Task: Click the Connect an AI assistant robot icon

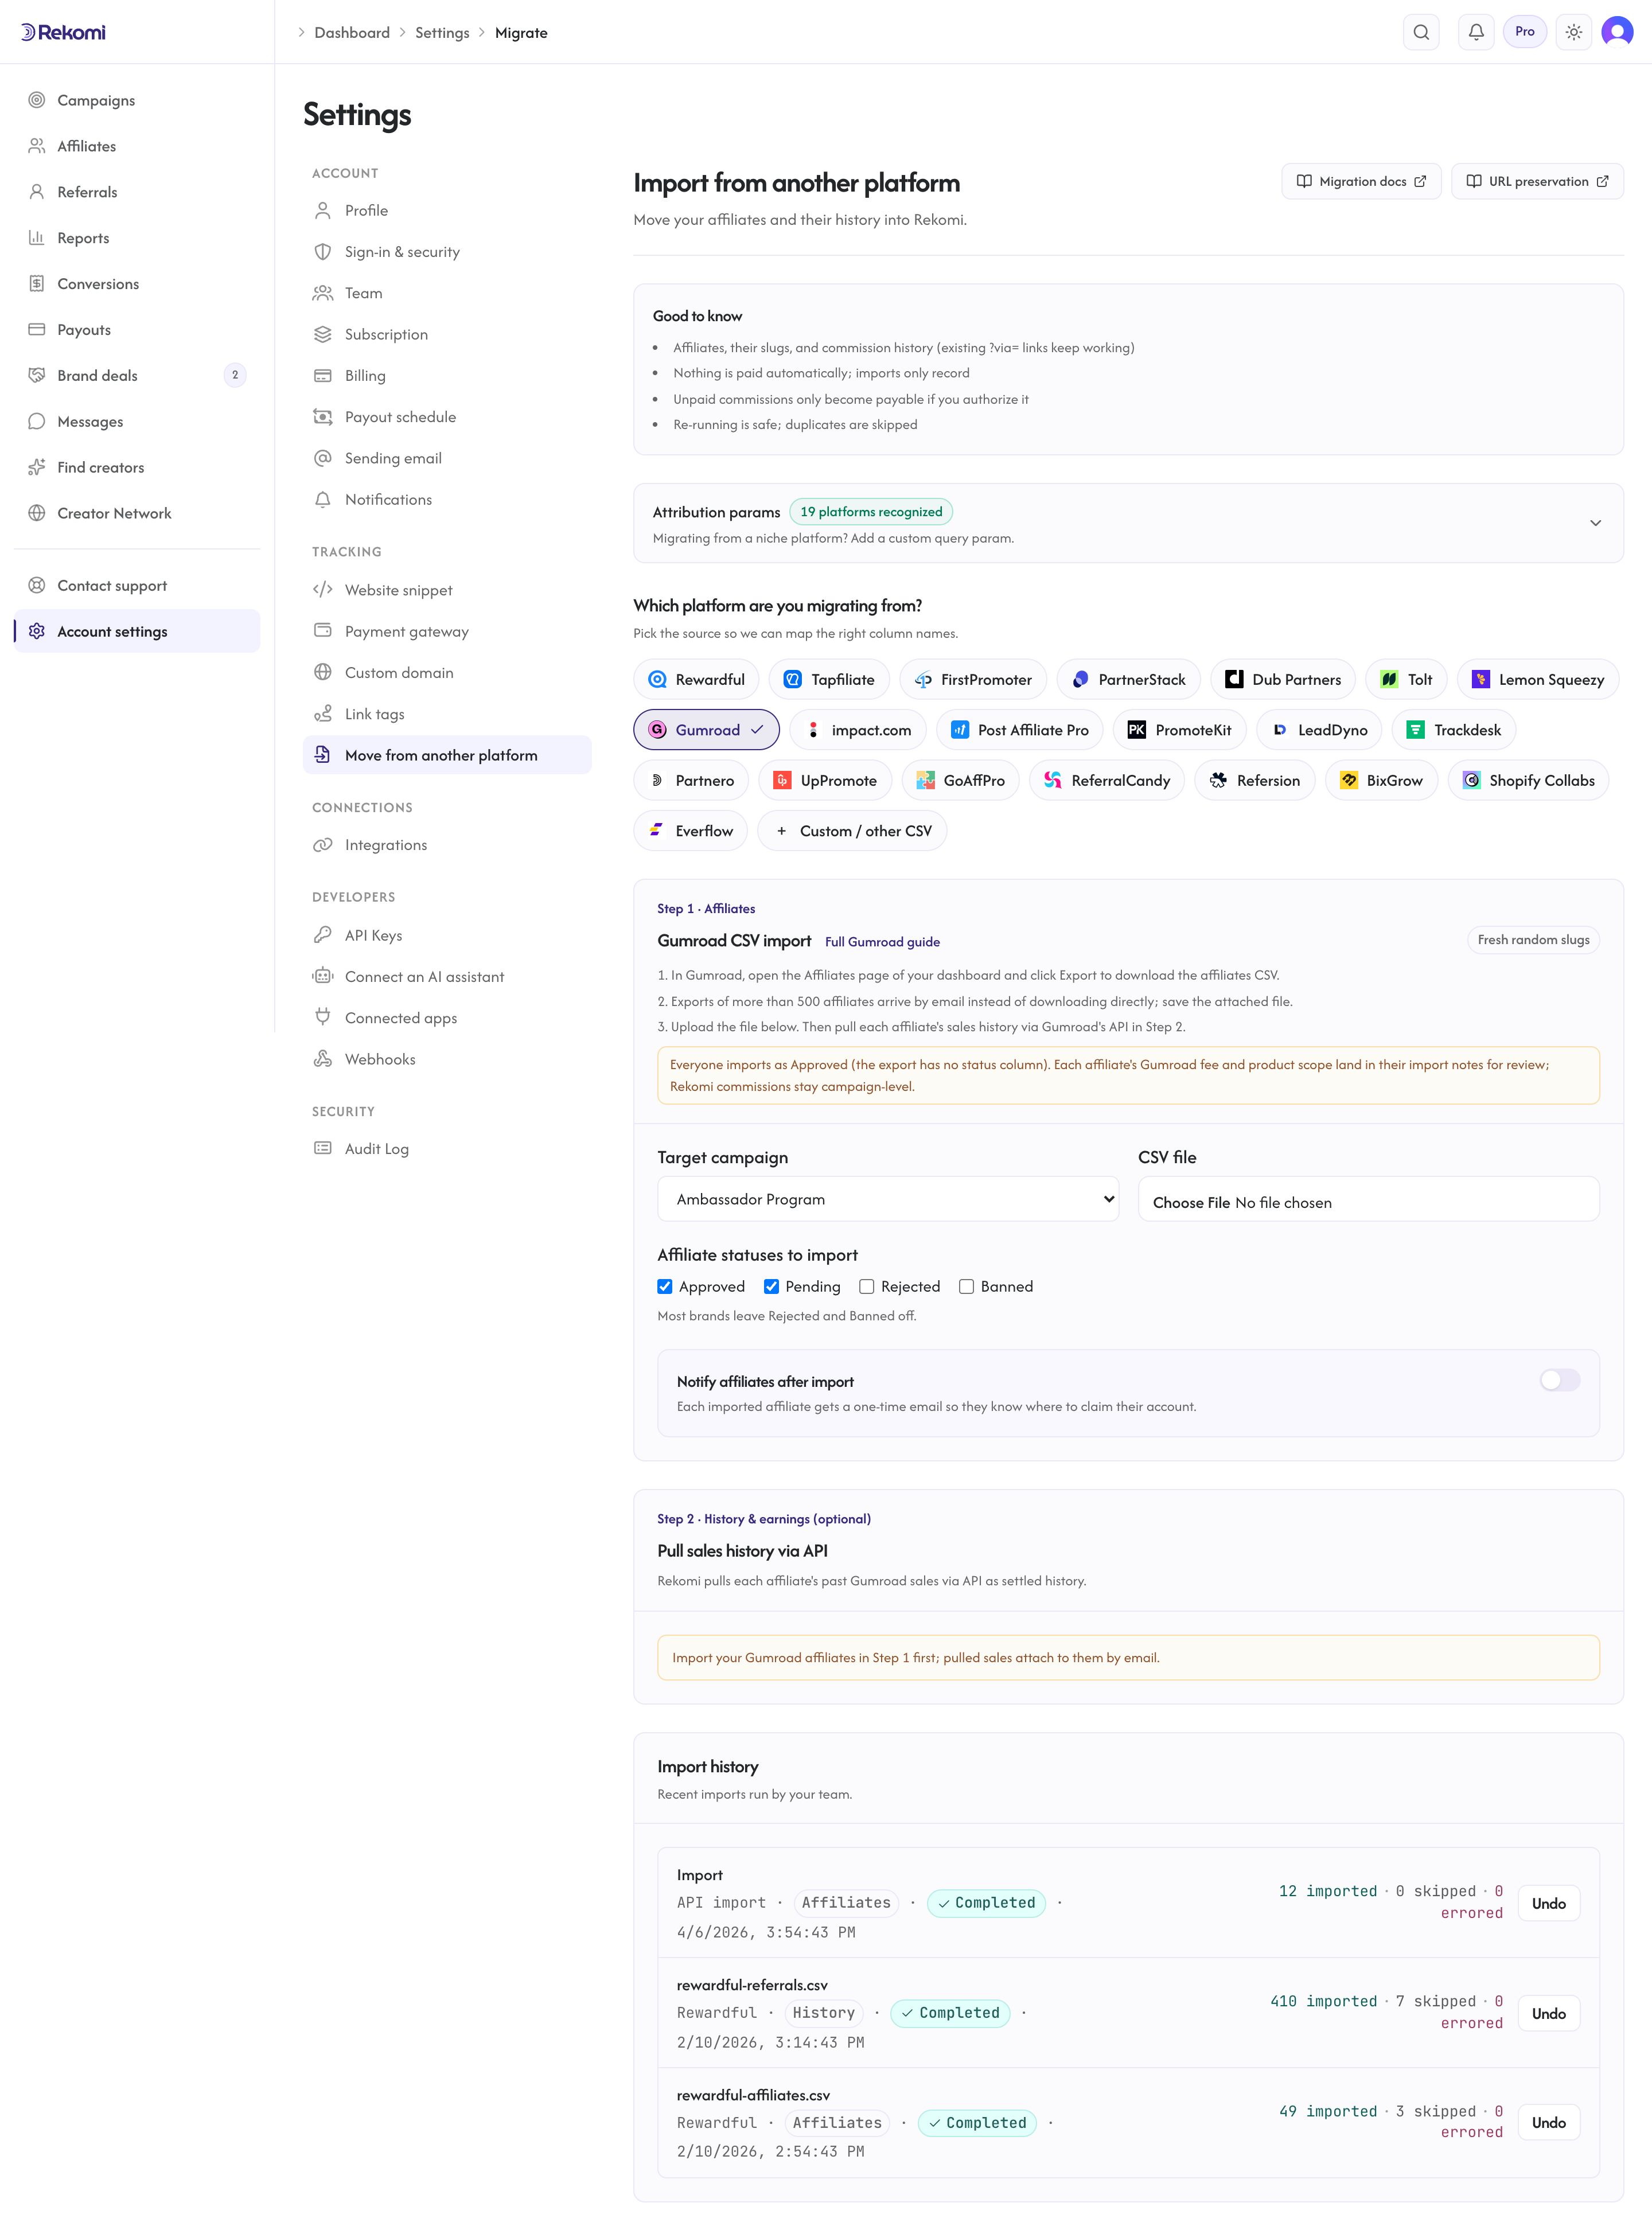Action: point(322,976)
